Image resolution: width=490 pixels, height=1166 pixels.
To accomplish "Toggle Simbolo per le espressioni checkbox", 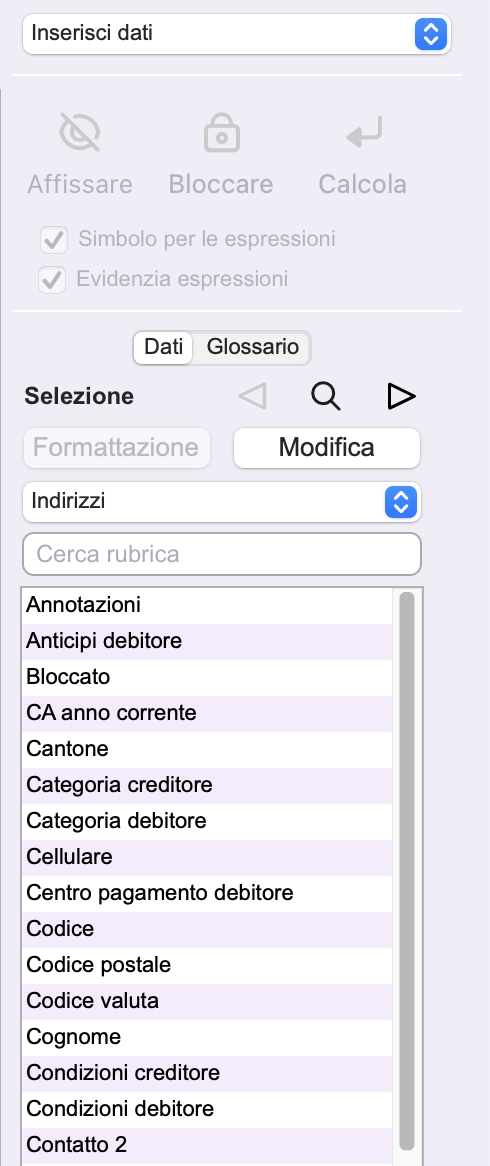I will (x=54, y=239).
